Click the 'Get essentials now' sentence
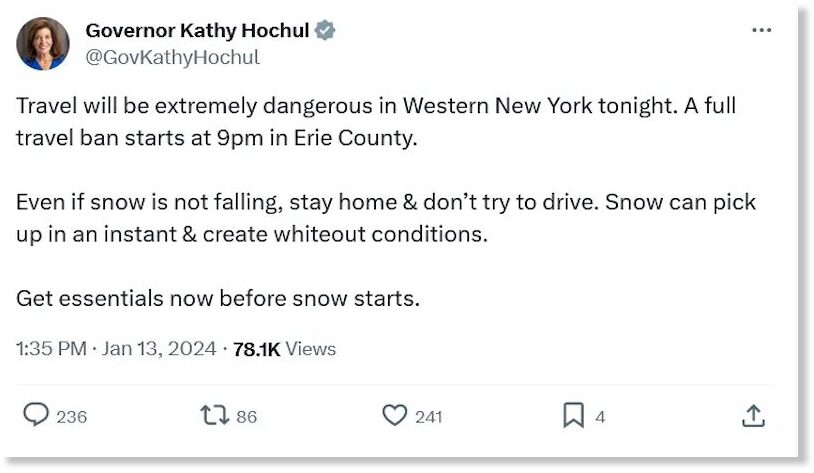 pos(218,299)
